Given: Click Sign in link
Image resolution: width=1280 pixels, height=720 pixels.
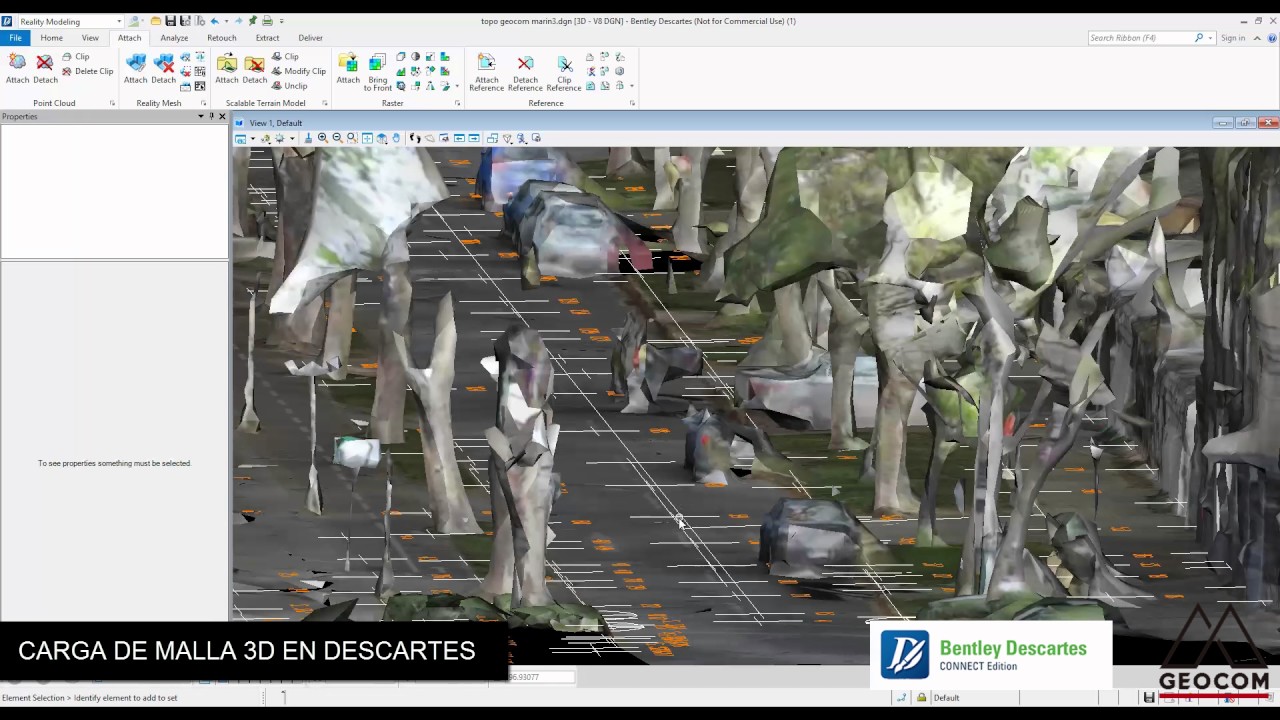Looking at the screenshot, I should pyautogui.click(x=1233, y=38).
